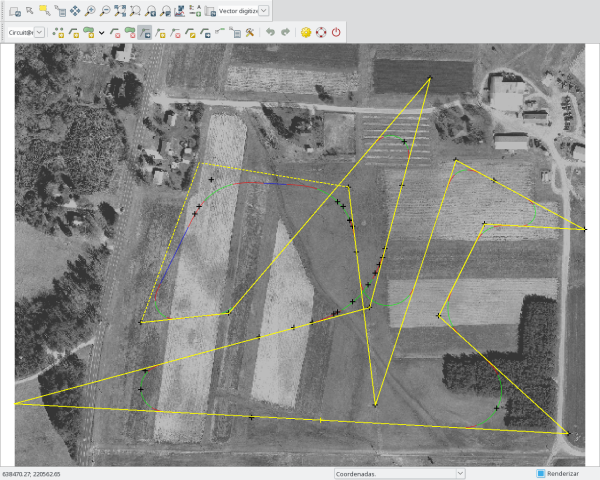Click the Redo arrow in digitizing toolbar
The height and width of the screenshot is (480, 600).
click(x=285, y=32)
